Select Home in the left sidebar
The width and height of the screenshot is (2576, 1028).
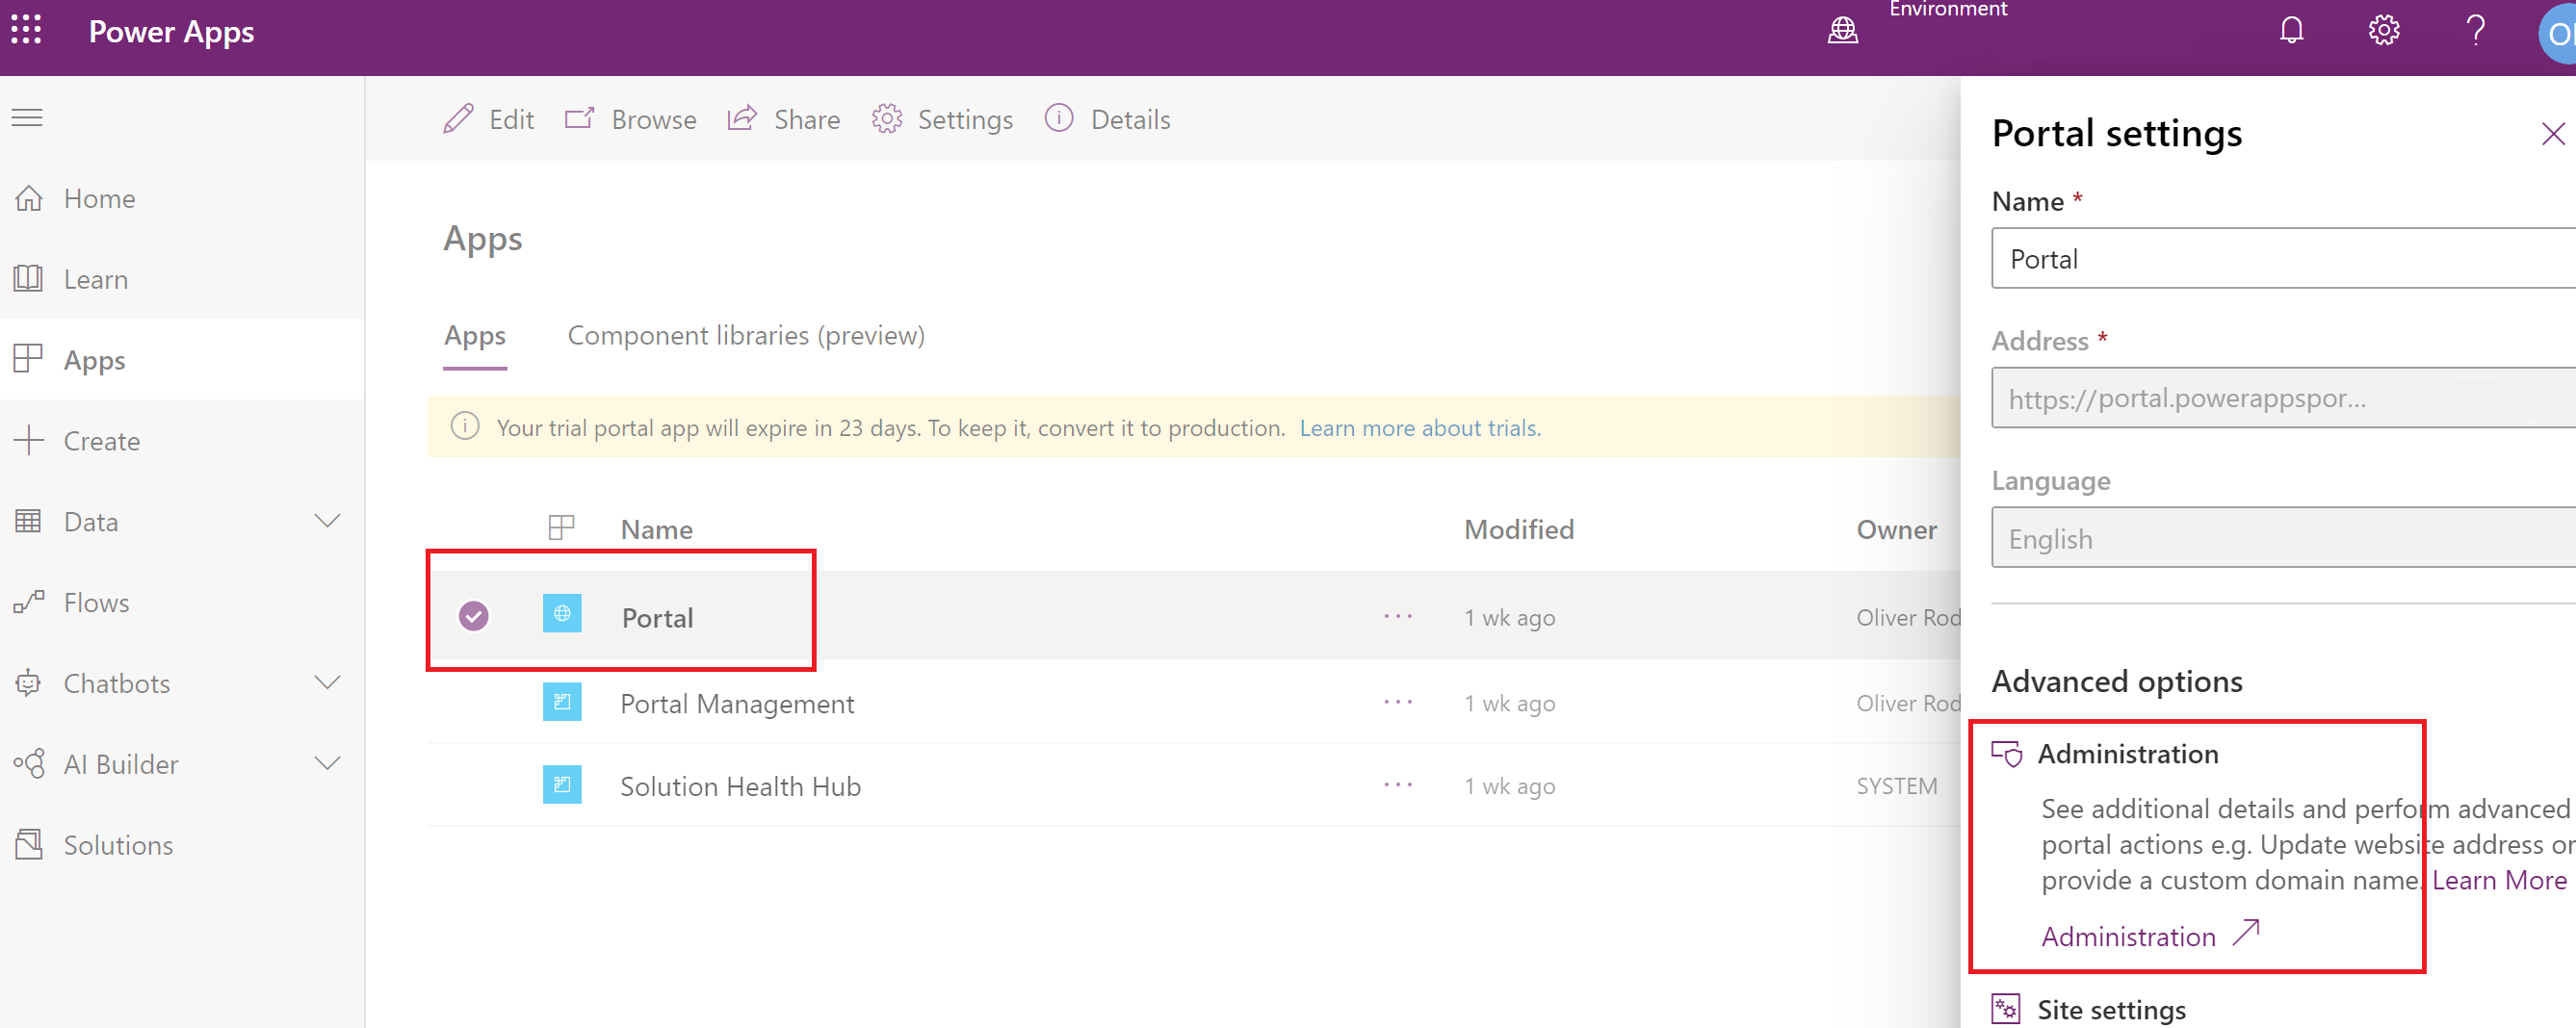tap(99, 197)
